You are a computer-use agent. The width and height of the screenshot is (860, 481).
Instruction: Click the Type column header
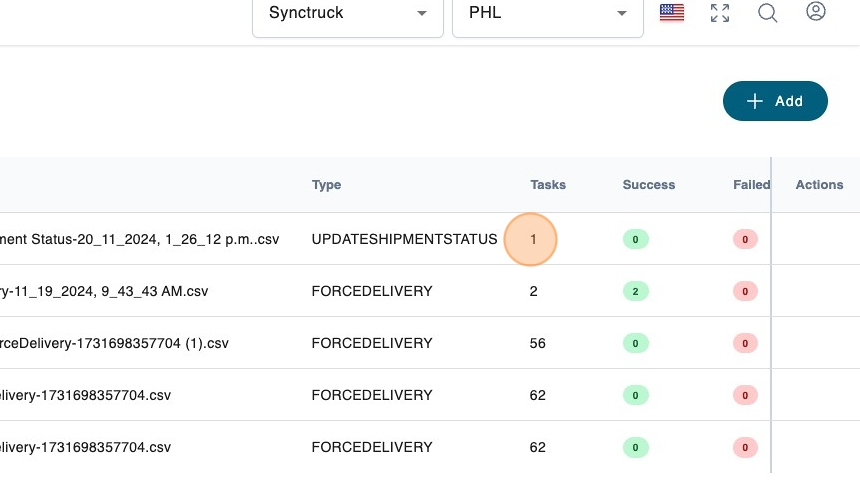[327, 185]
